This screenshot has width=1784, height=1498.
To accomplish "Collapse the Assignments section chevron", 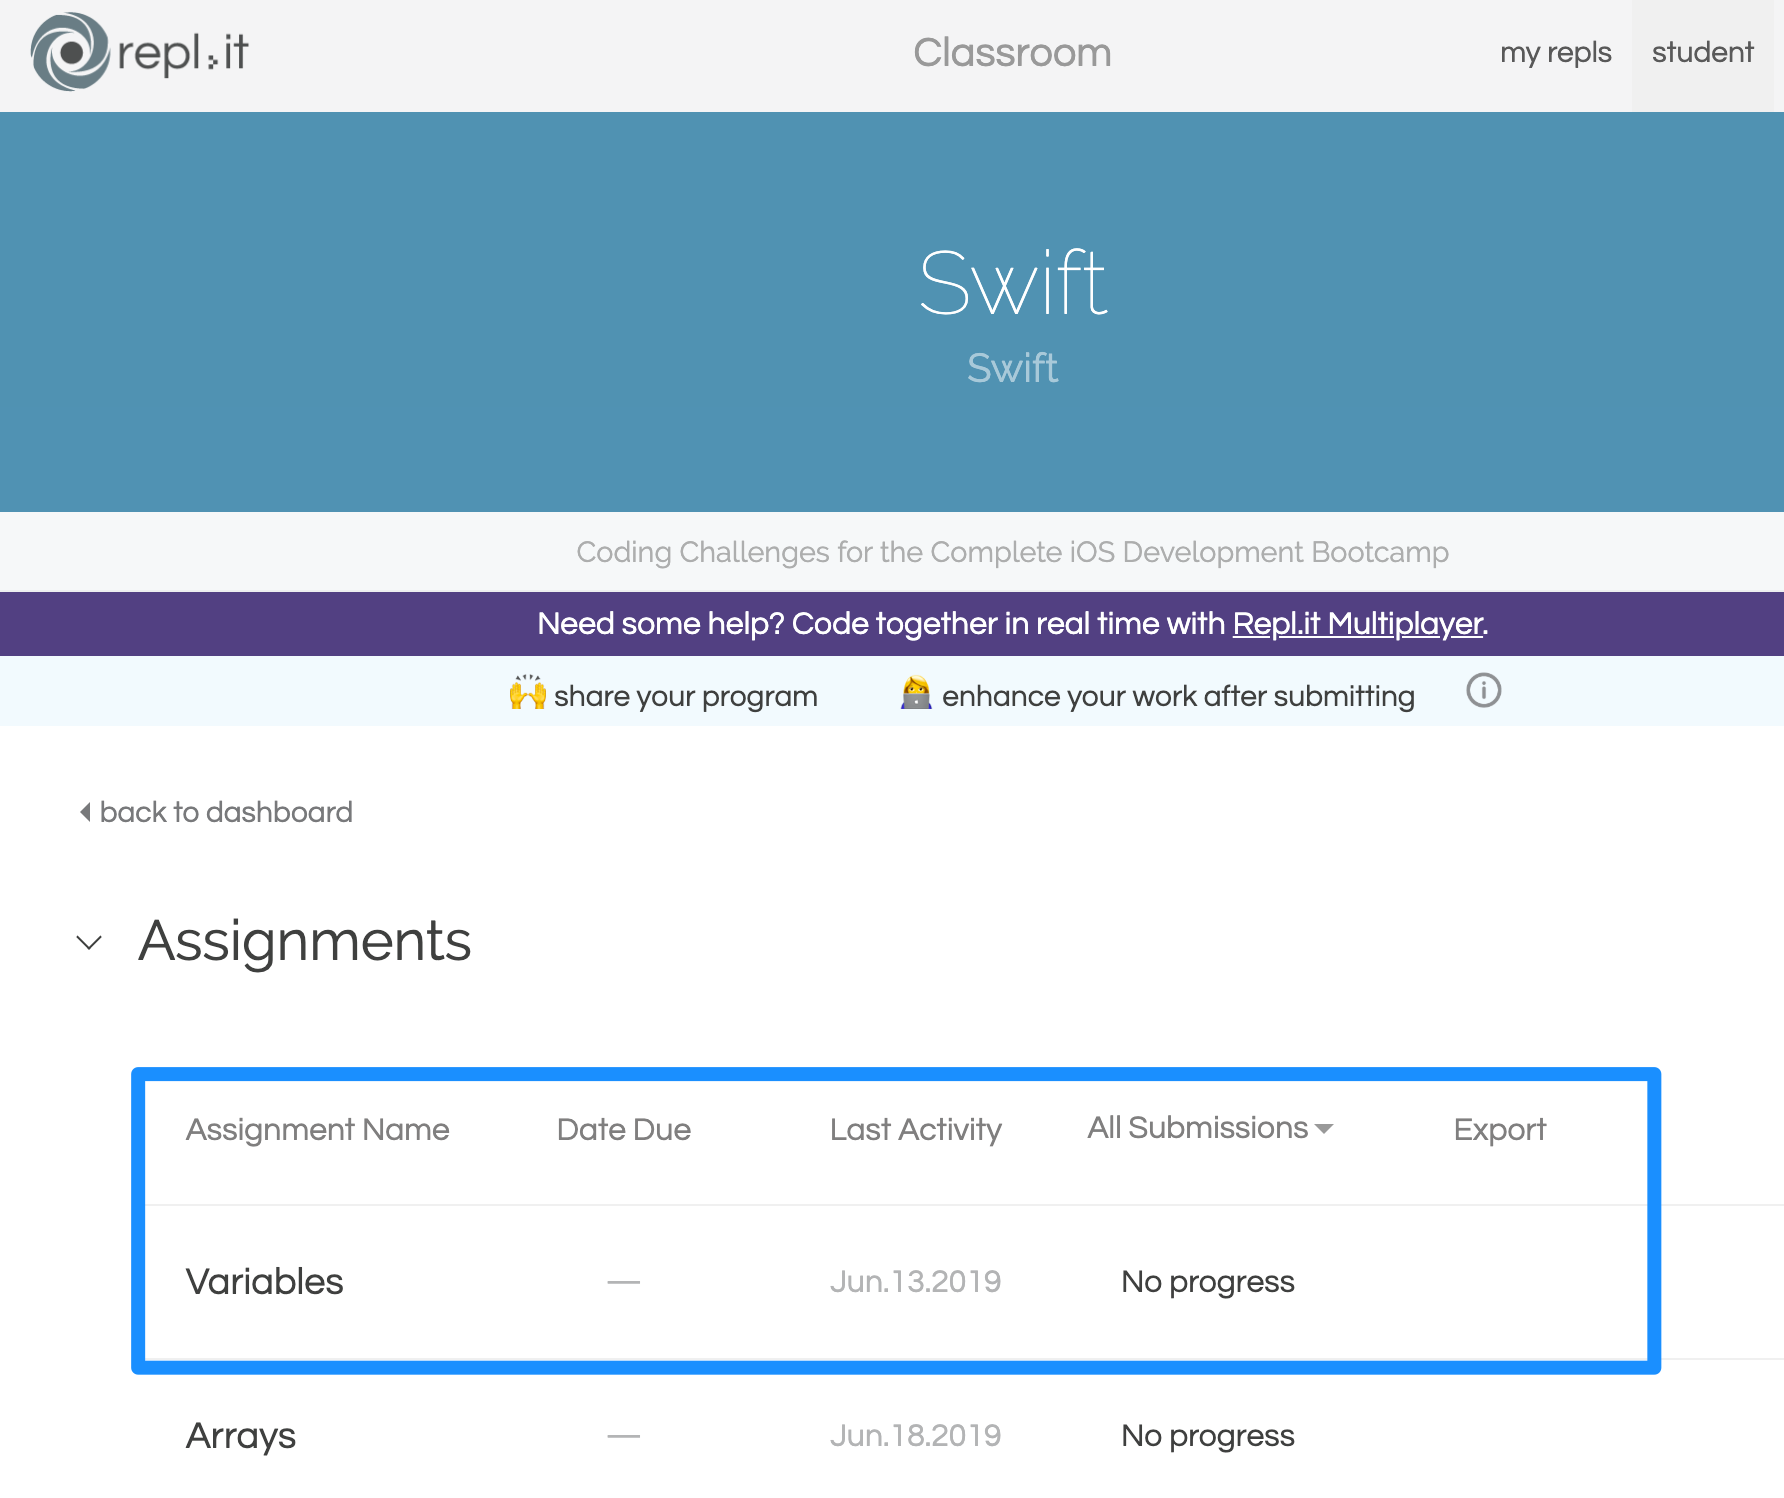I will pos(90,942).
